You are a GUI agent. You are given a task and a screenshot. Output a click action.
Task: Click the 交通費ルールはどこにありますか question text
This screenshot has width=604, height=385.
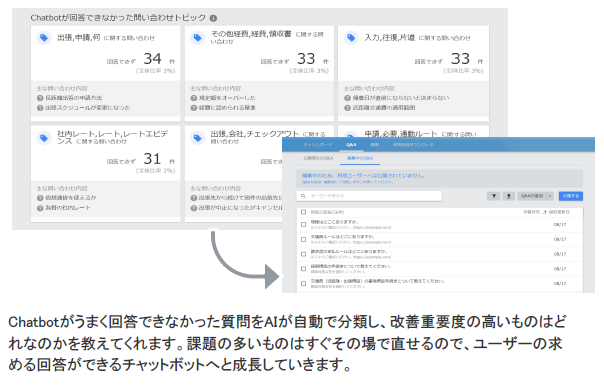342,237
